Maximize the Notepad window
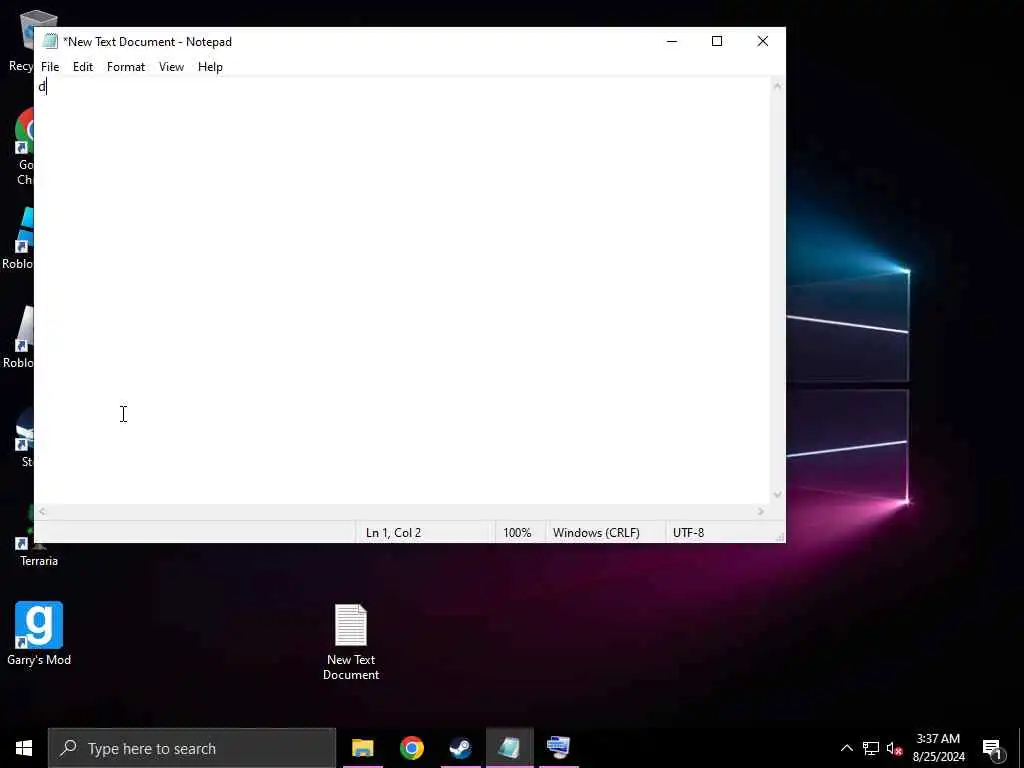This screenshot has height=768, width=1024. pos(717,41)
